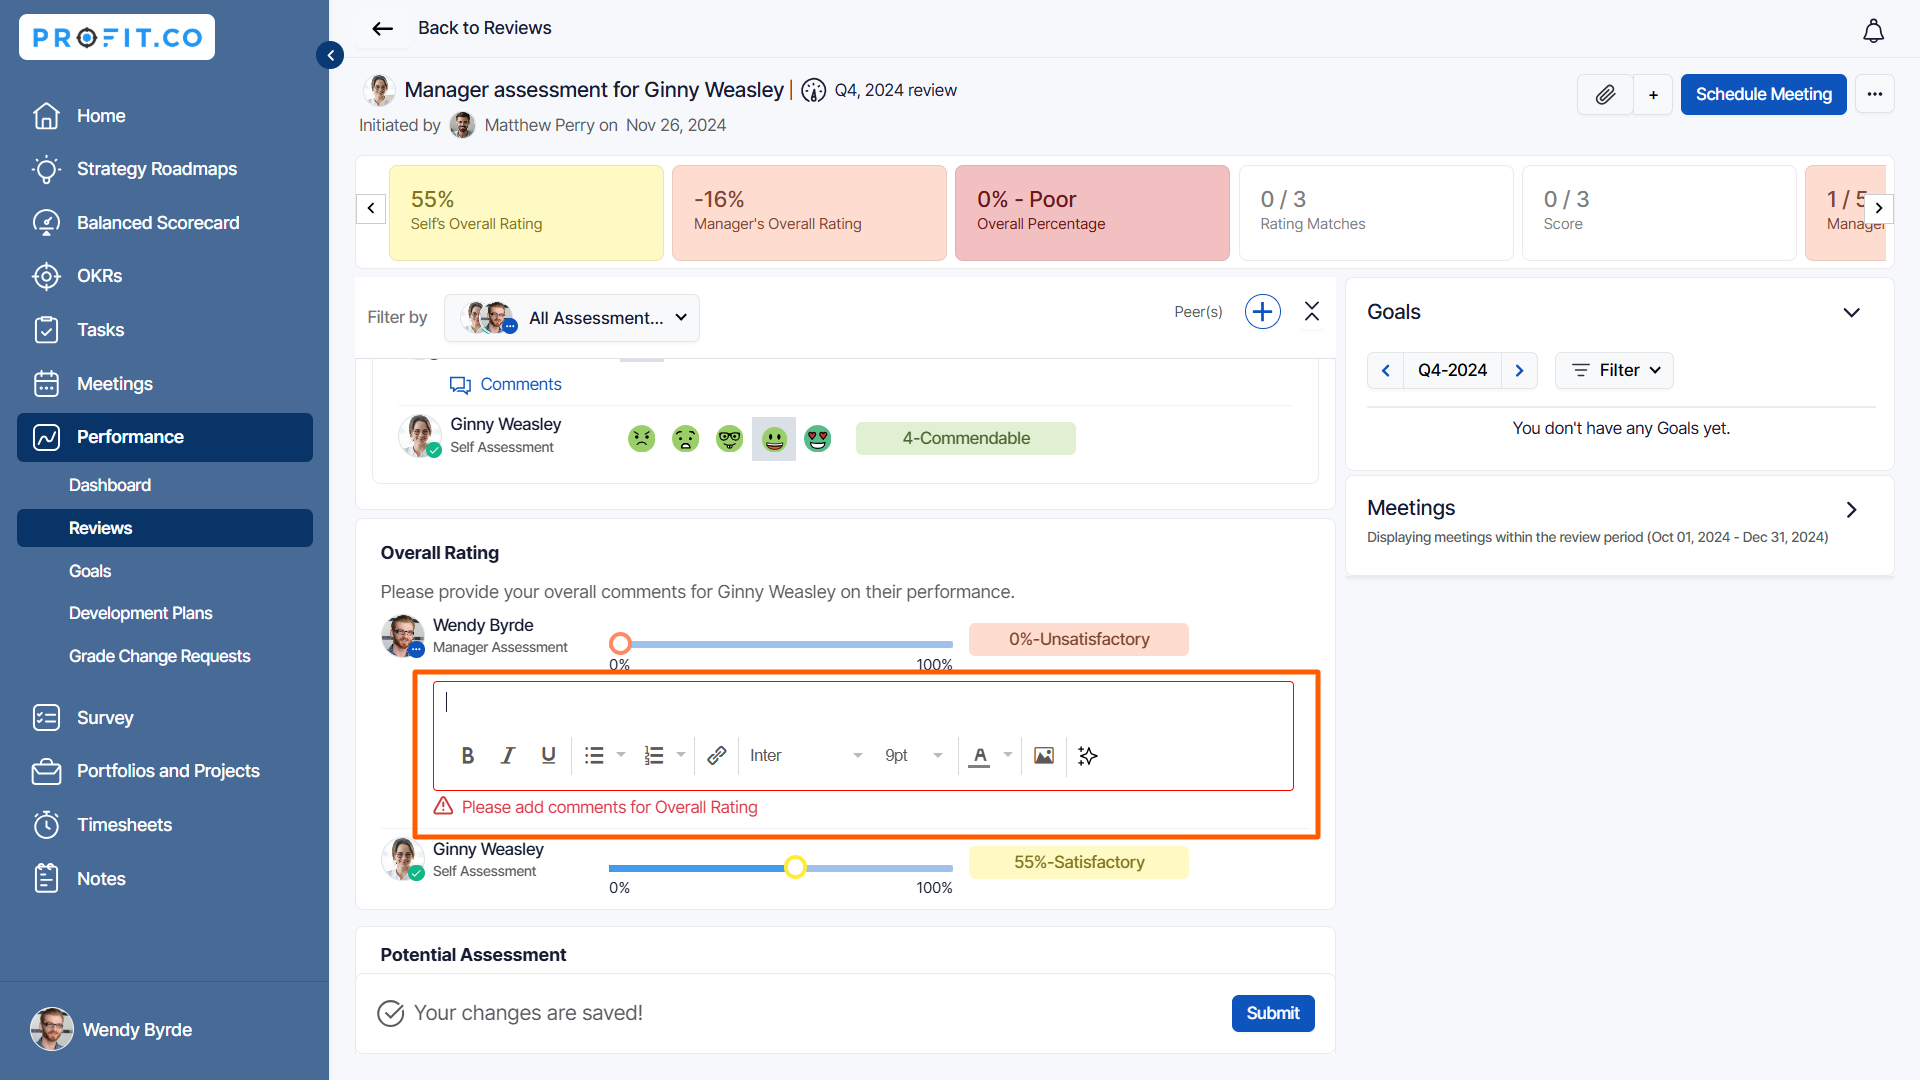Collapse the Goals panel
Image resolution: width=1920 pixels, height=1080 pixels.
pyautogui.click(x=1851, y=312)
